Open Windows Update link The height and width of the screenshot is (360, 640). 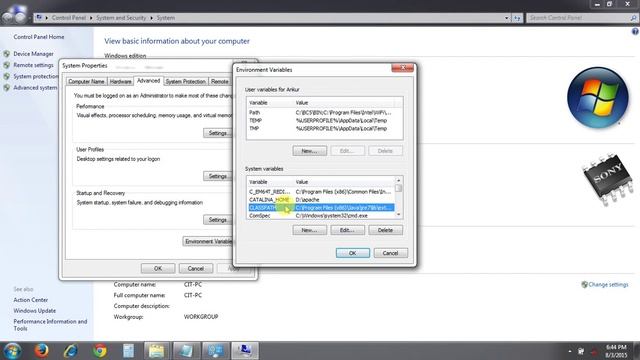point(35,311)
